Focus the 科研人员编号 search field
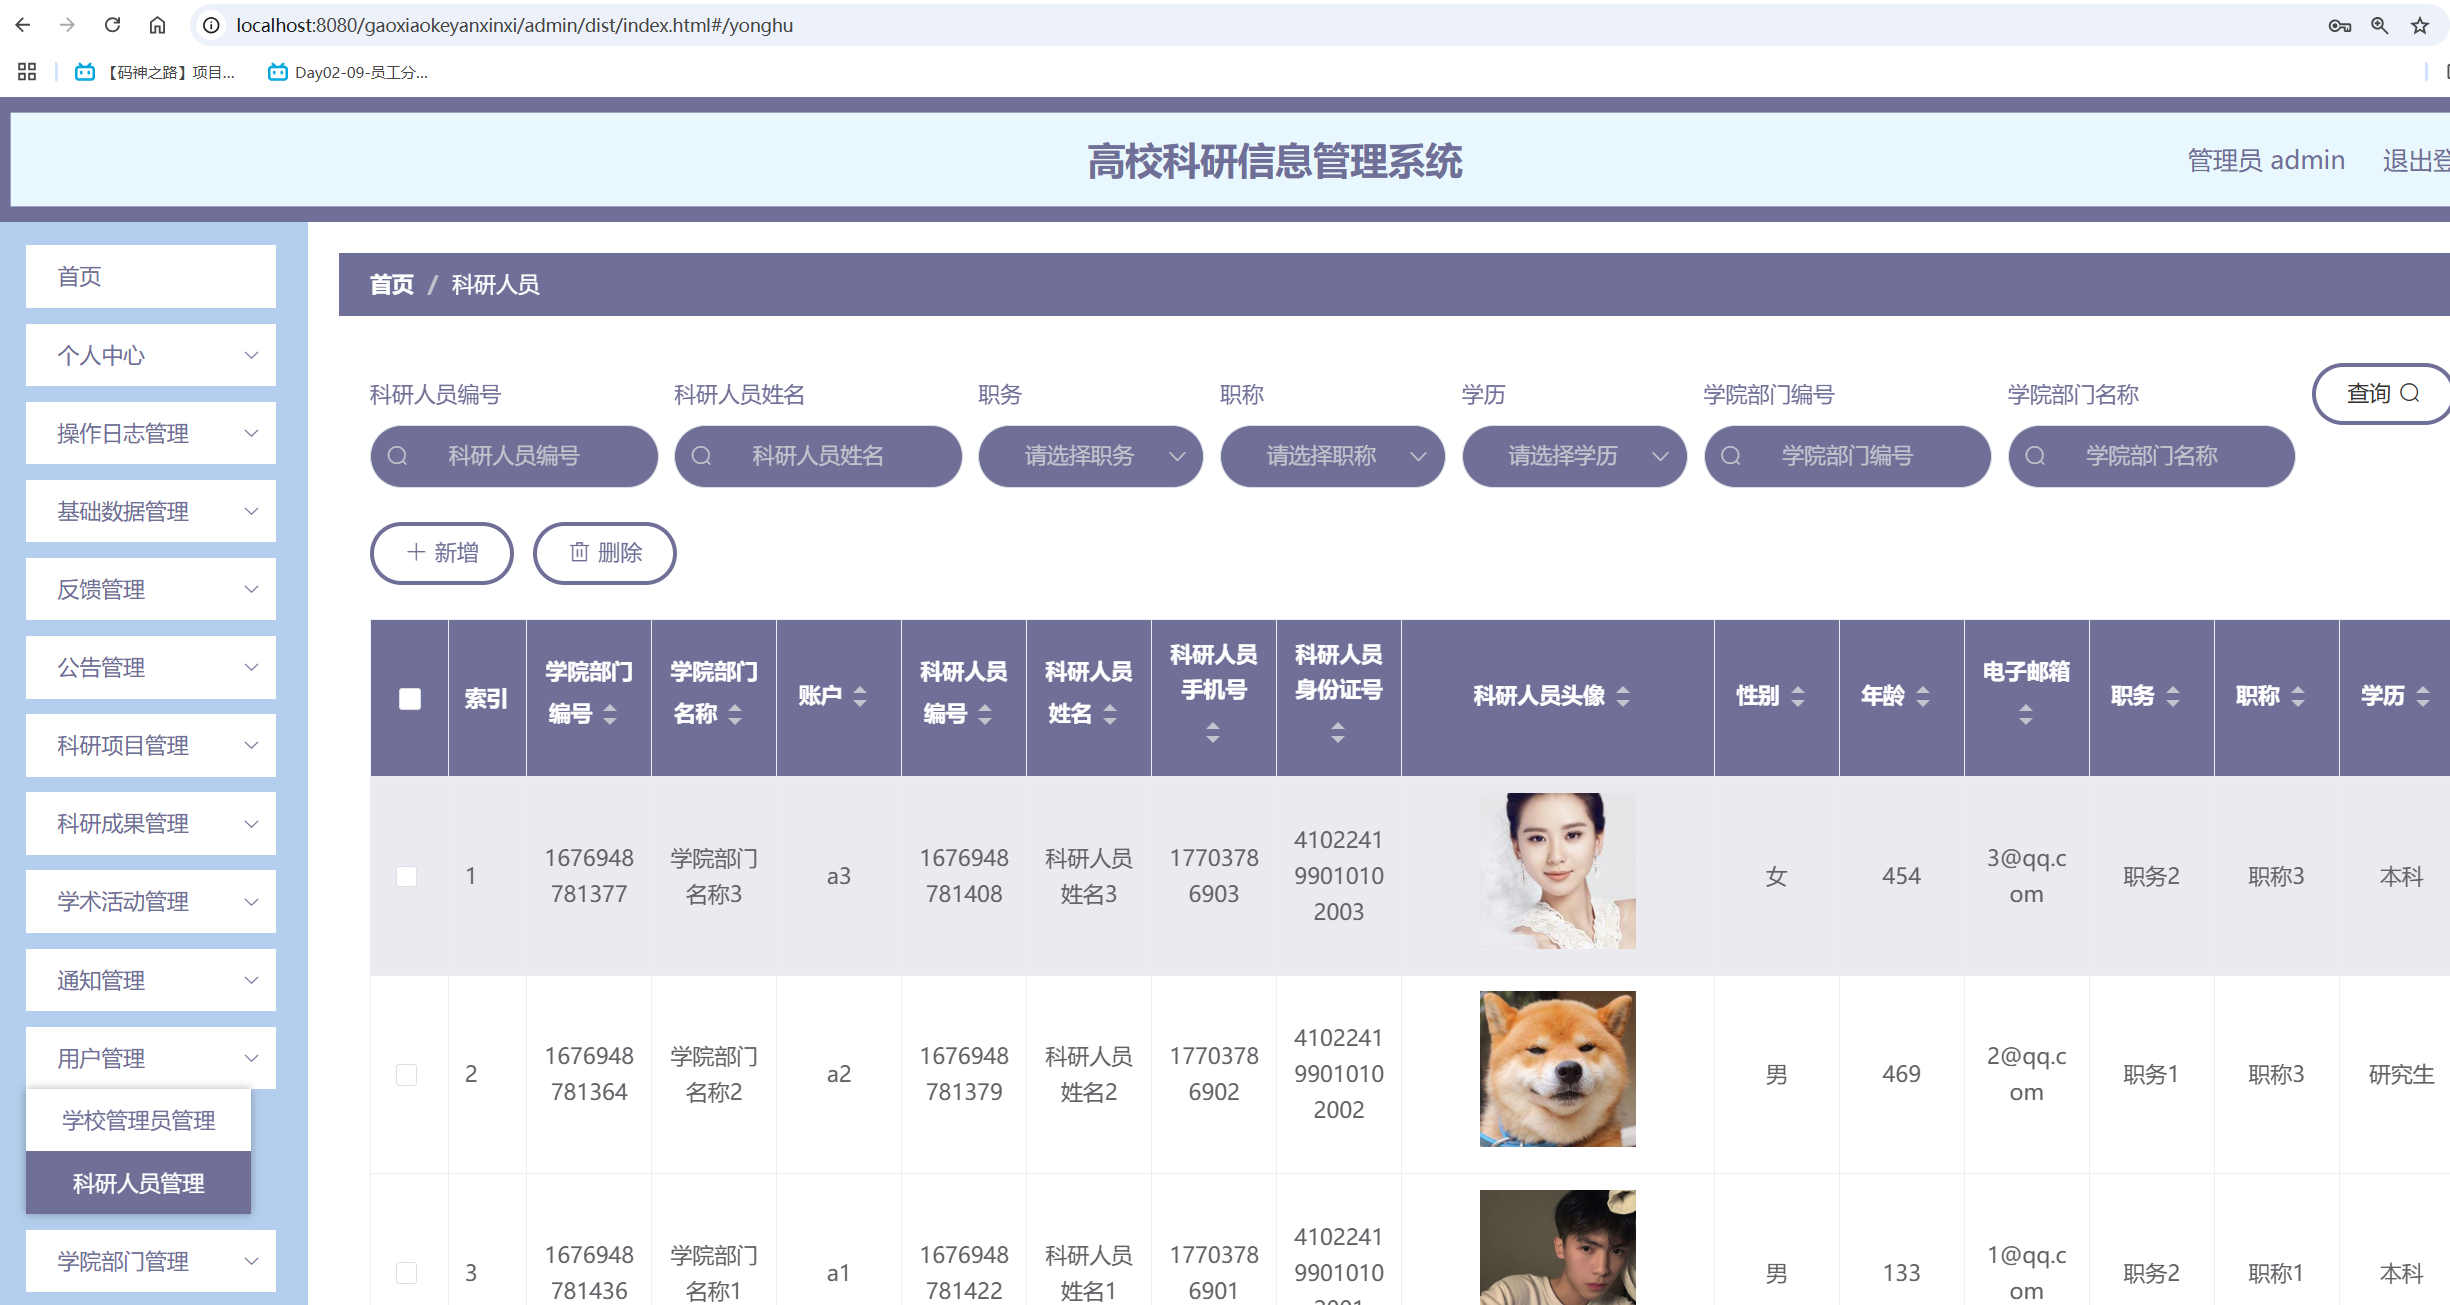 tap(514, 456)
